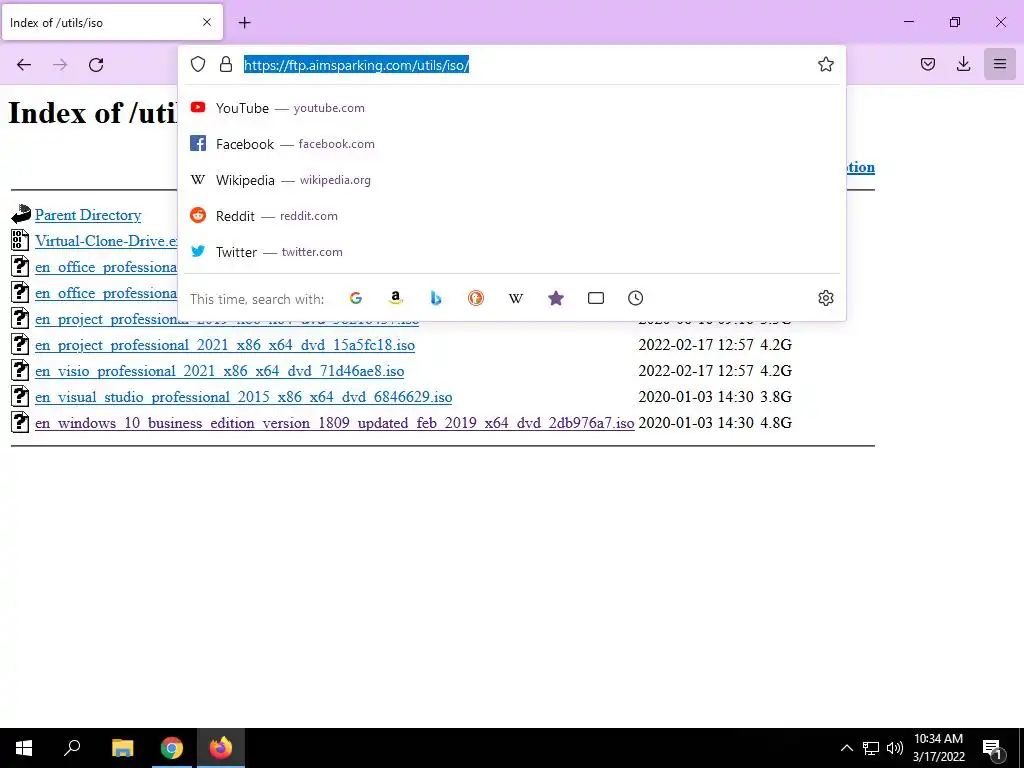Viewport: 1024px width, 768px height.
Task: Bookmark this page with star icon
Action: tap(825, 64)
